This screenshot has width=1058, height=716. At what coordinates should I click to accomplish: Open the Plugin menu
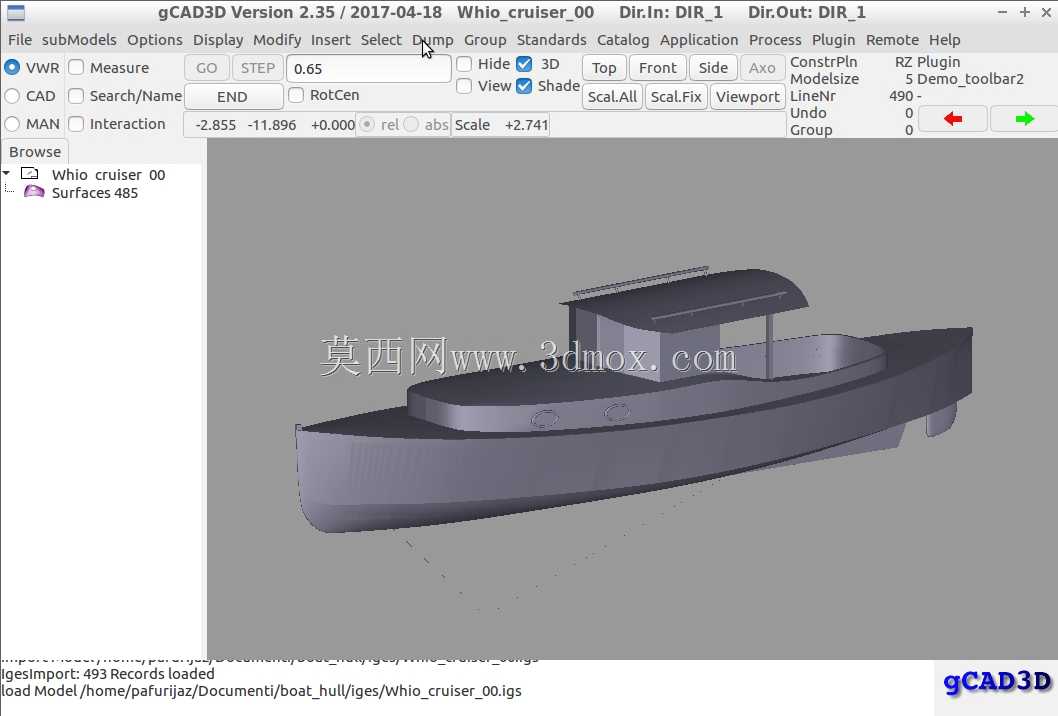tap(833, 40)
